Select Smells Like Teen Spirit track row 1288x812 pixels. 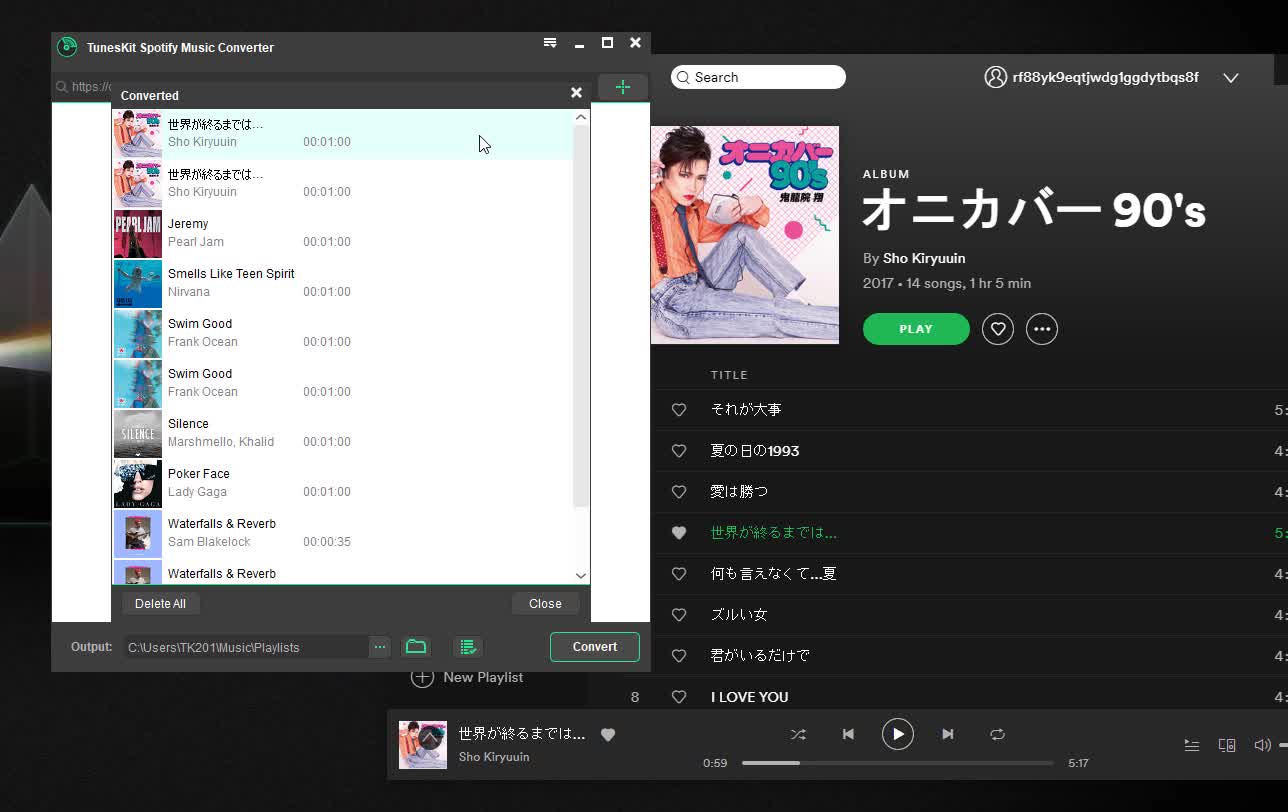(x=342, y=284)
